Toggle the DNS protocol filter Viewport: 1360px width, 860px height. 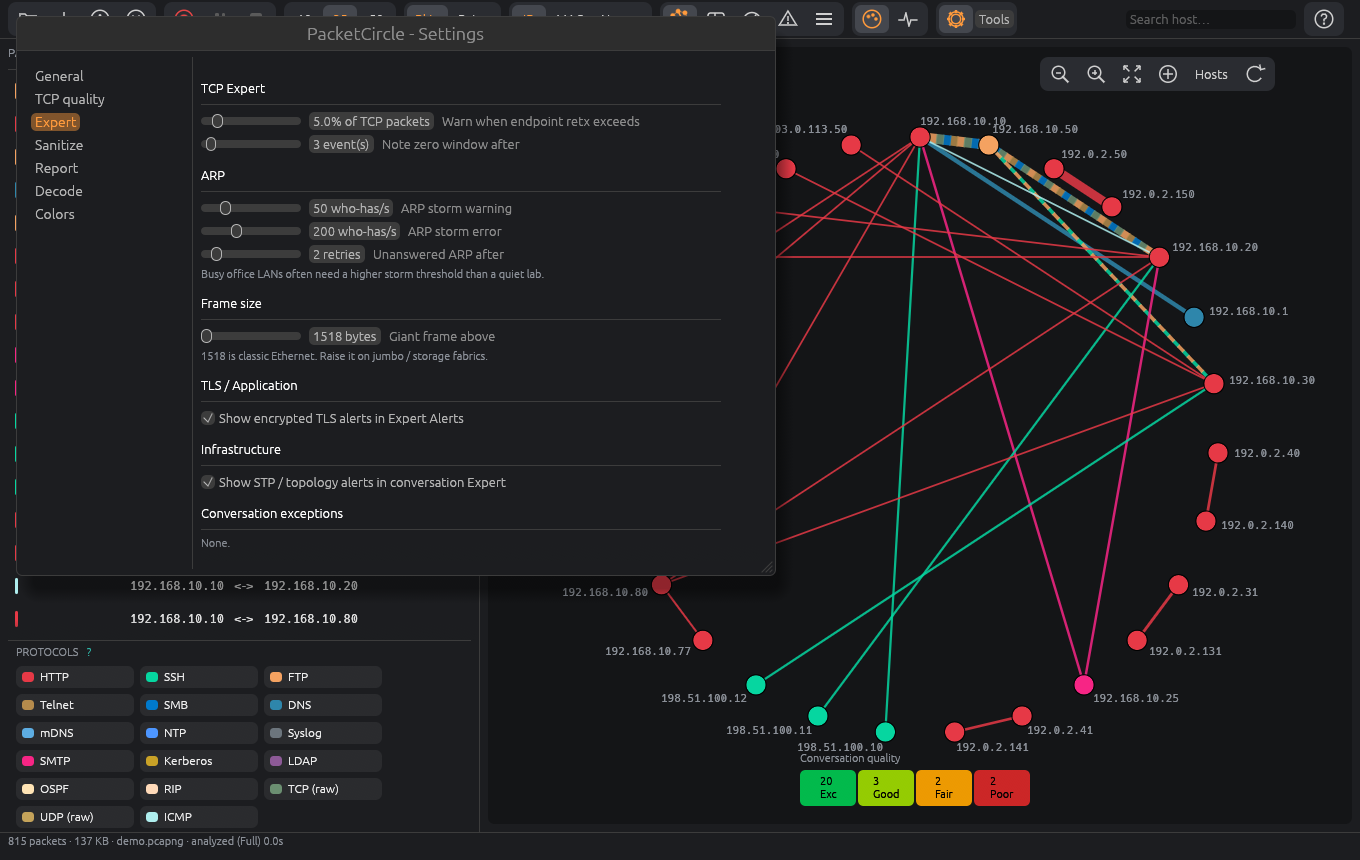(323, 705)
